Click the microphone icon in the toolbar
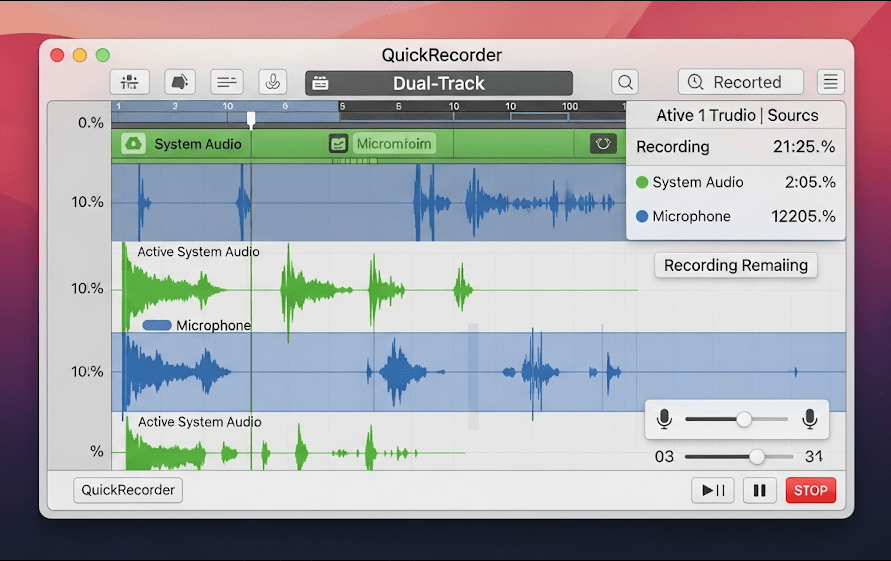This screenshot has height=561, width=891. (x=272, y=83)
